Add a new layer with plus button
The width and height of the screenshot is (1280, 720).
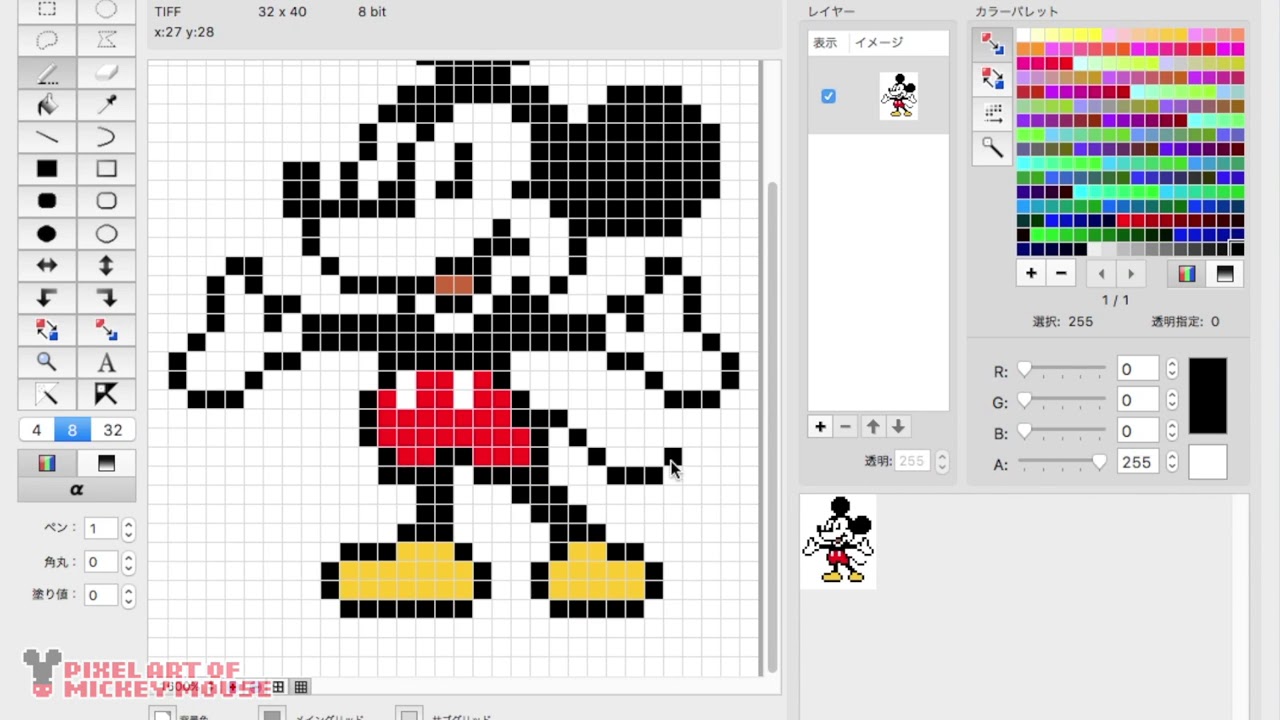click(820, 427)
